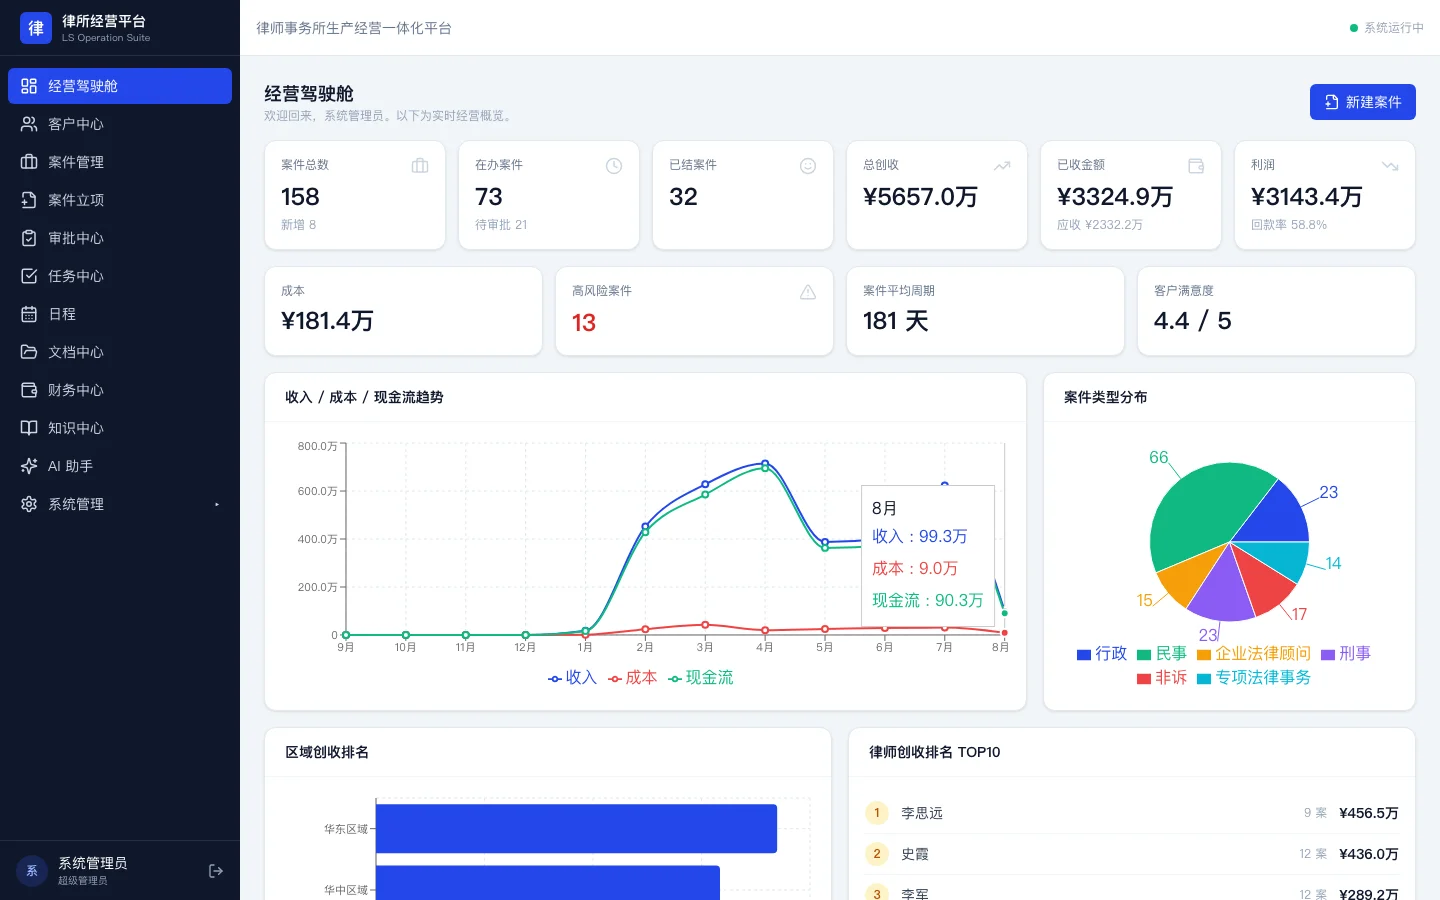Click the 案件平均周期 value 181 天
The image size is (1440, 900).
click(x=896, y=321)
